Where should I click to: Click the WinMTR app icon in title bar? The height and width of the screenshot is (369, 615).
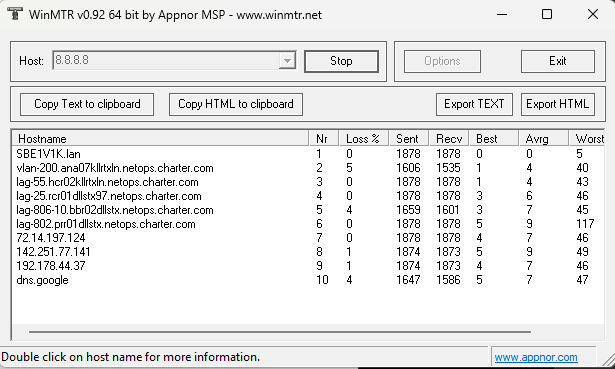(15, 14)
